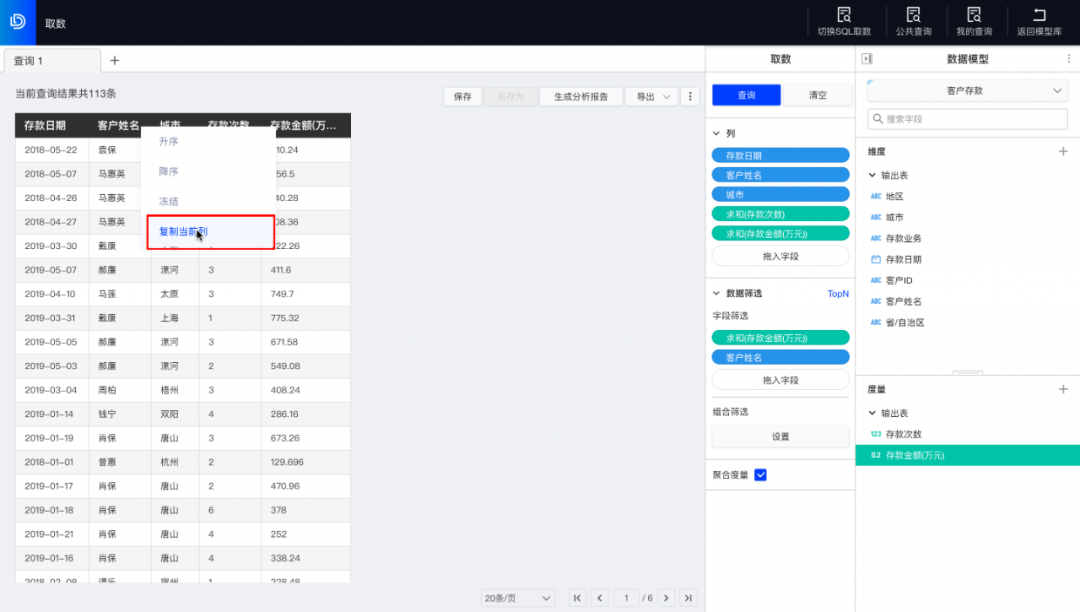The image size is (1080, 612).
Task: Open the 客户存款 data model dropdown
Action: [x=966, y=91]
